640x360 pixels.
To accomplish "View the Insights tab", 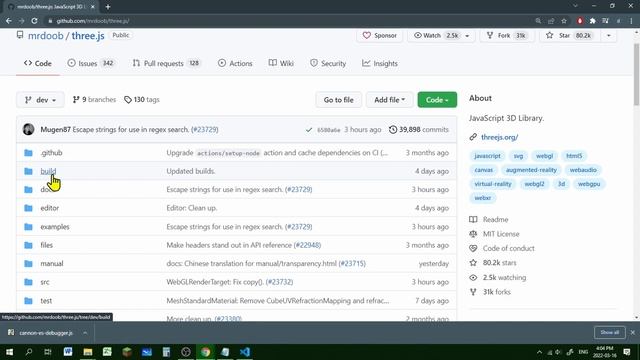I will click(x=380, y=64).
